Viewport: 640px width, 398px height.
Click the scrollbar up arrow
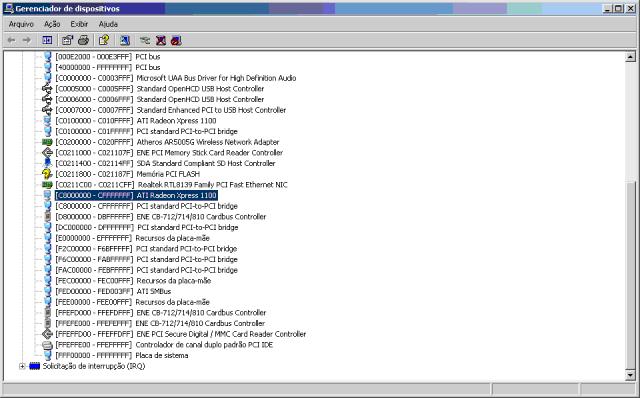(x=631, y=57)
